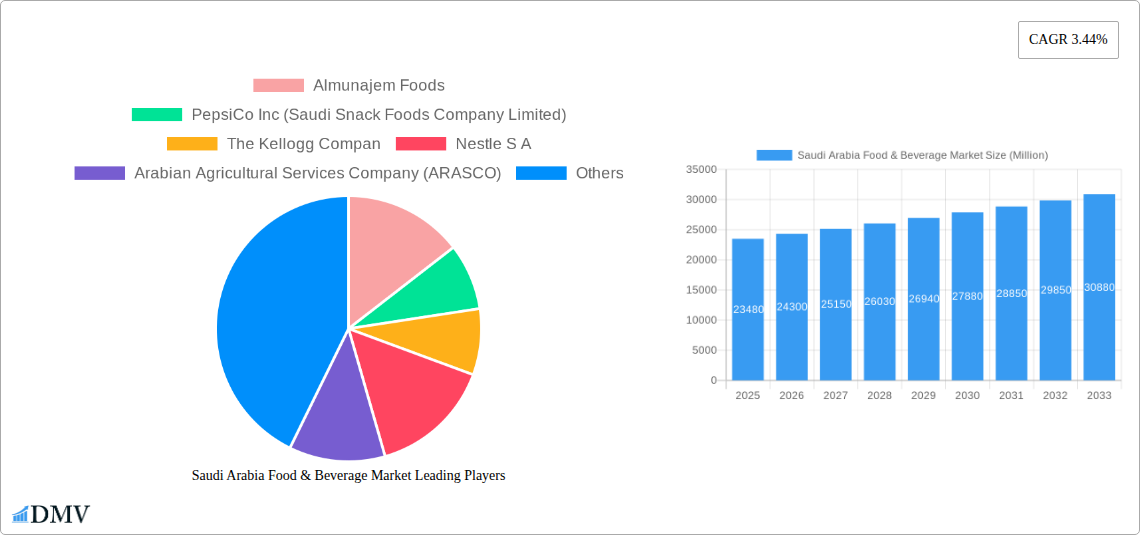Image resolution: width=1140 pixels, height=535 pixels.
Task: Toggle Arabian Agricultural Services Company legend label
Action: pyautogui.click(x=318, y=173)
